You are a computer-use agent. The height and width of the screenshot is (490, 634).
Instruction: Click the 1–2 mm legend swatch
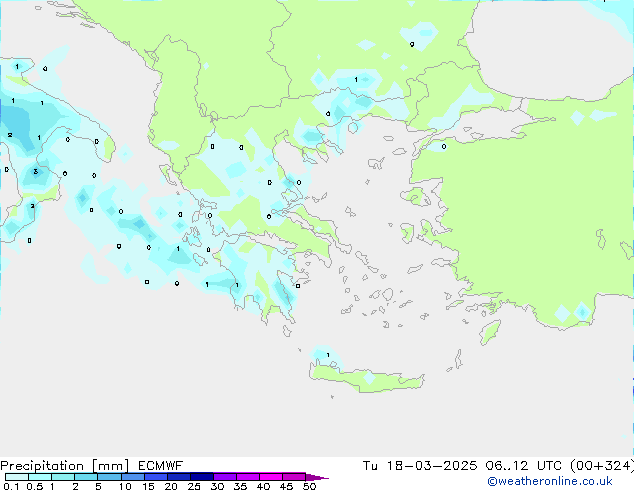coord(63,477)
